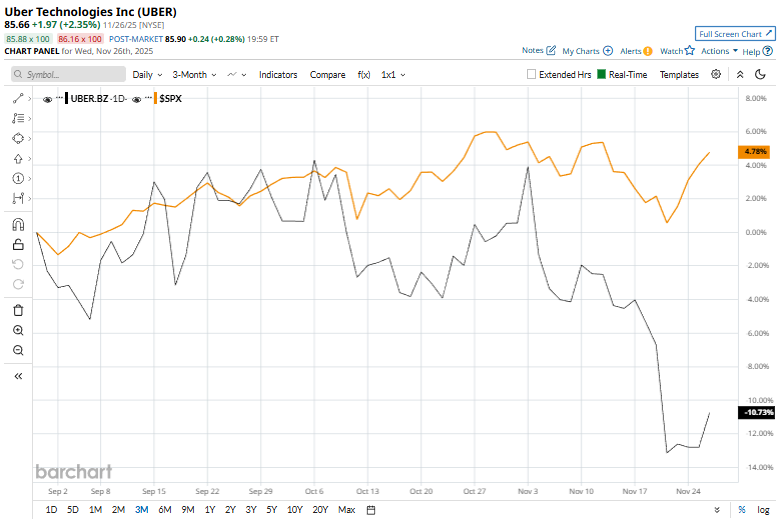777x526 pixels.
Task: Pick the numbered label annotation tool
Action: click(18, 178)
